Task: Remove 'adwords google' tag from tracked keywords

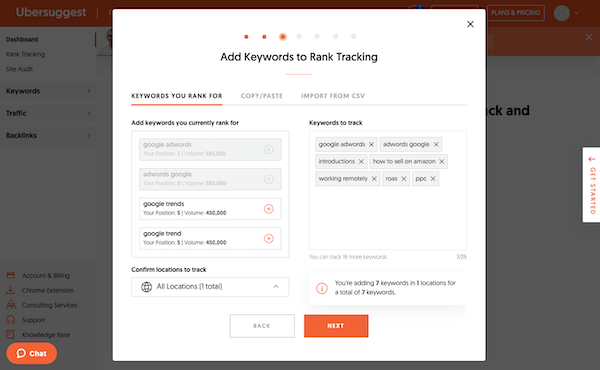Action: [x=436, y=145]
